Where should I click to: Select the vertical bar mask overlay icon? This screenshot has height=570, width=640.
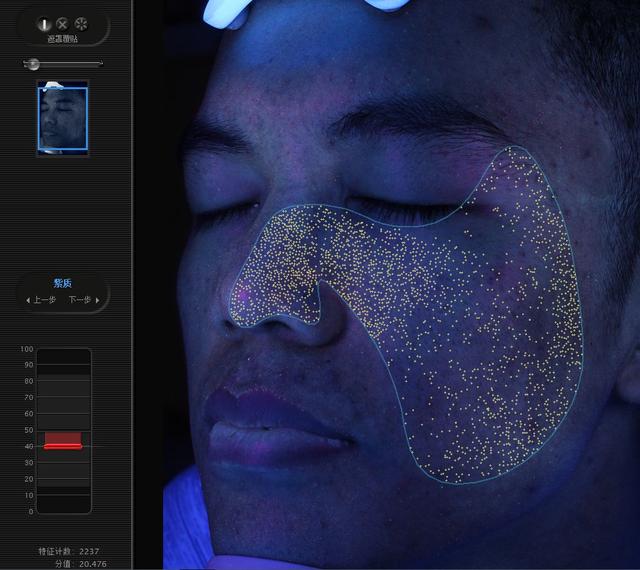click(44, 24)
